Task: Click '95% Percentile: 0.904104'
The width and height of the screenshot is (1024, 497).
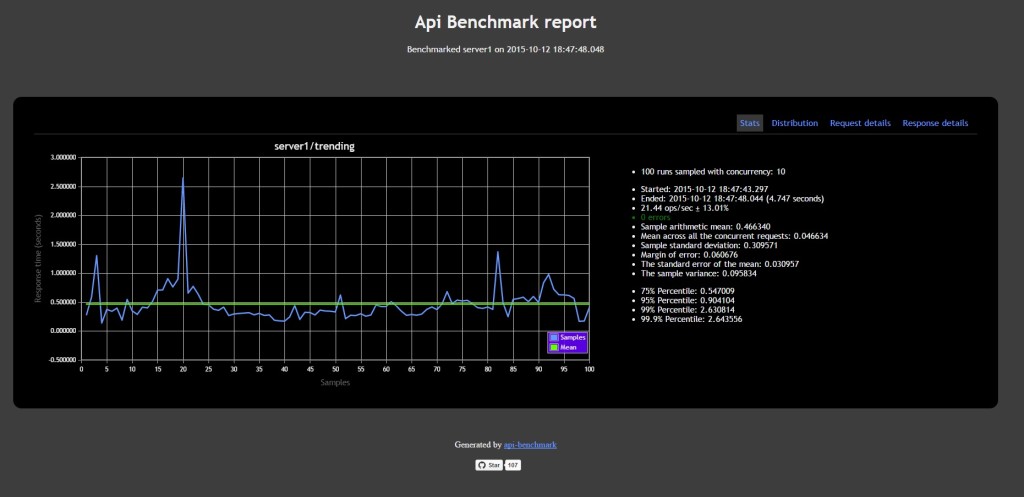Action: pyautogui.click(x=690, y=300)
